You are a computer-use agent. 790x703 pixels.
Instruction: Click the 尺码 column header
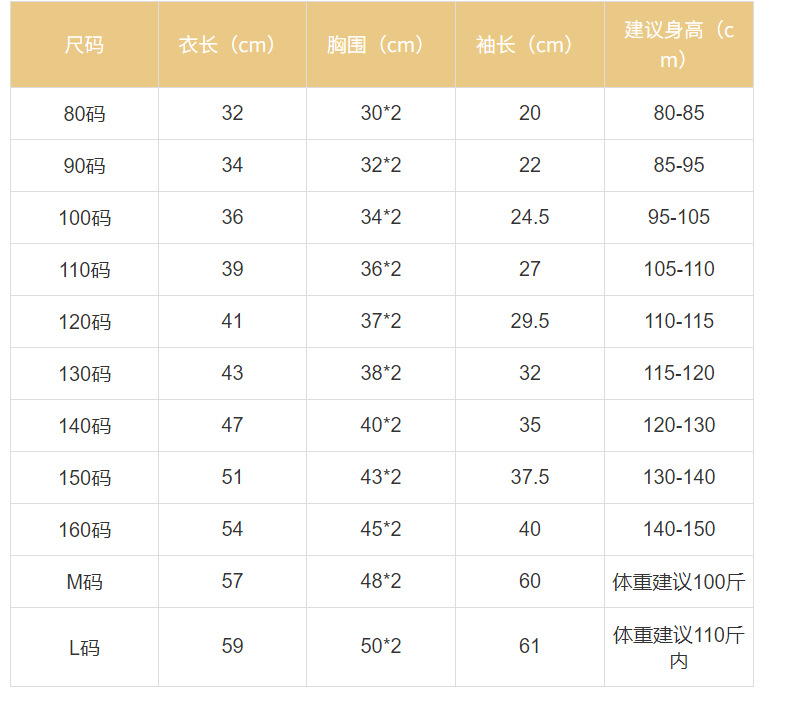coord(84,45)
